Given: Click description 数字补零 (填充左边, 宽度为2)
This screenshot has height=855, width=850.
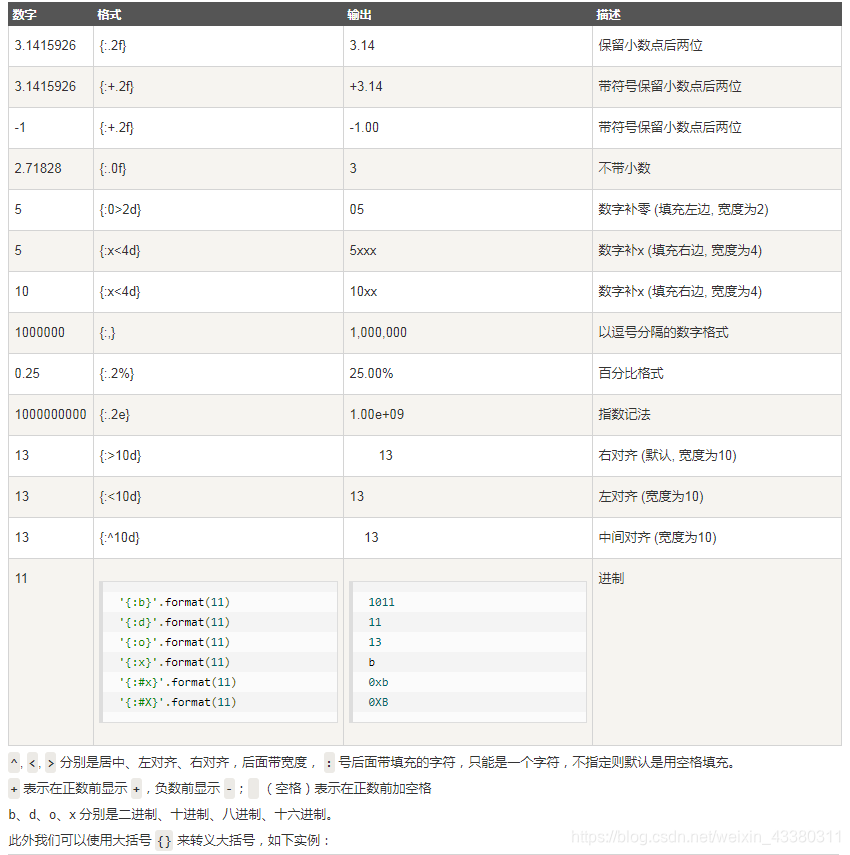Looking at the screenshot, I should point(683,209).
